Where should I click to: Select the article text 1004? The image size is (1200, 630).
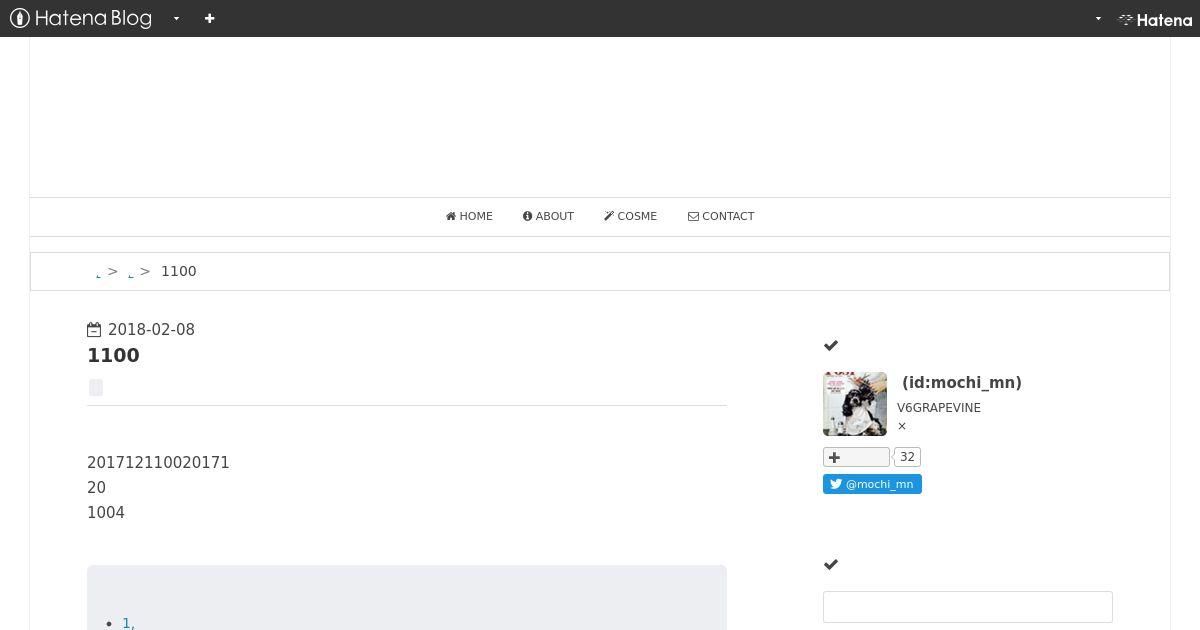(106, 513)
